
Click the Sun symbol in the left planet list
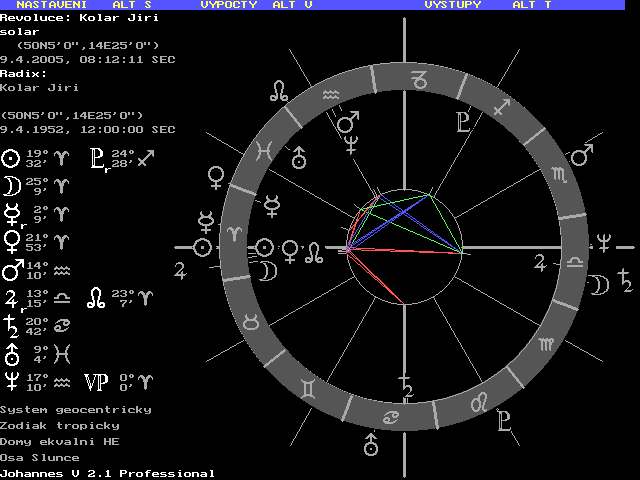(x=11, y=158)
